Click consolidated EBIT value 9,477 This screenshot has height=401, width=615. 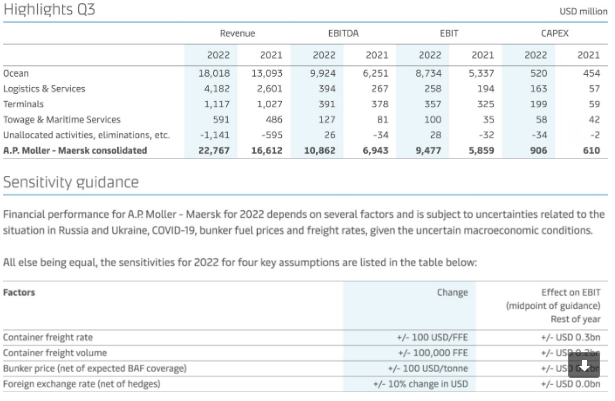click(428, 150)
